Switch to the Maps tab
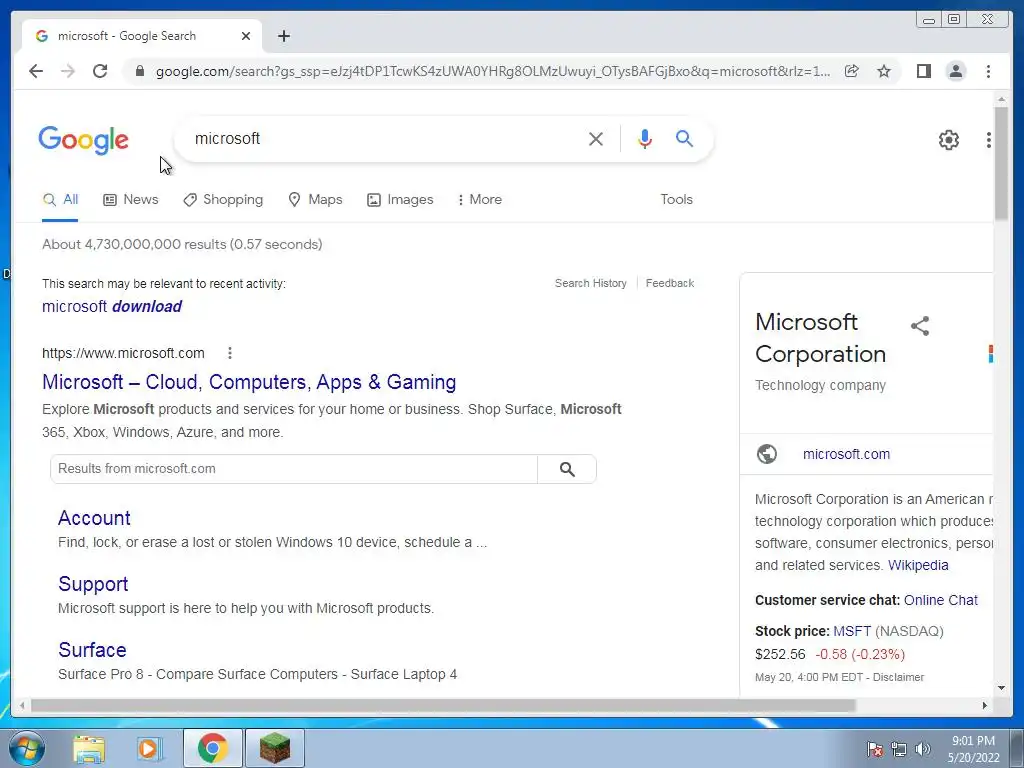1024x768 pixels. pyautogui.click(x=315, y=199)
